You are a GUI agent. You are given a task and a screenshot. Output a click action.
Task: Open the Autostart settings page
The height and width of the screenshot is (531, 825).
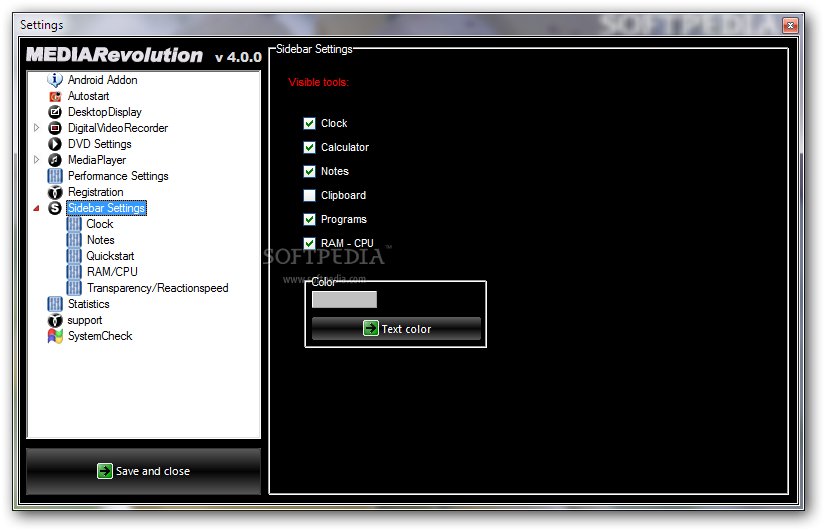tap(88, 96)
